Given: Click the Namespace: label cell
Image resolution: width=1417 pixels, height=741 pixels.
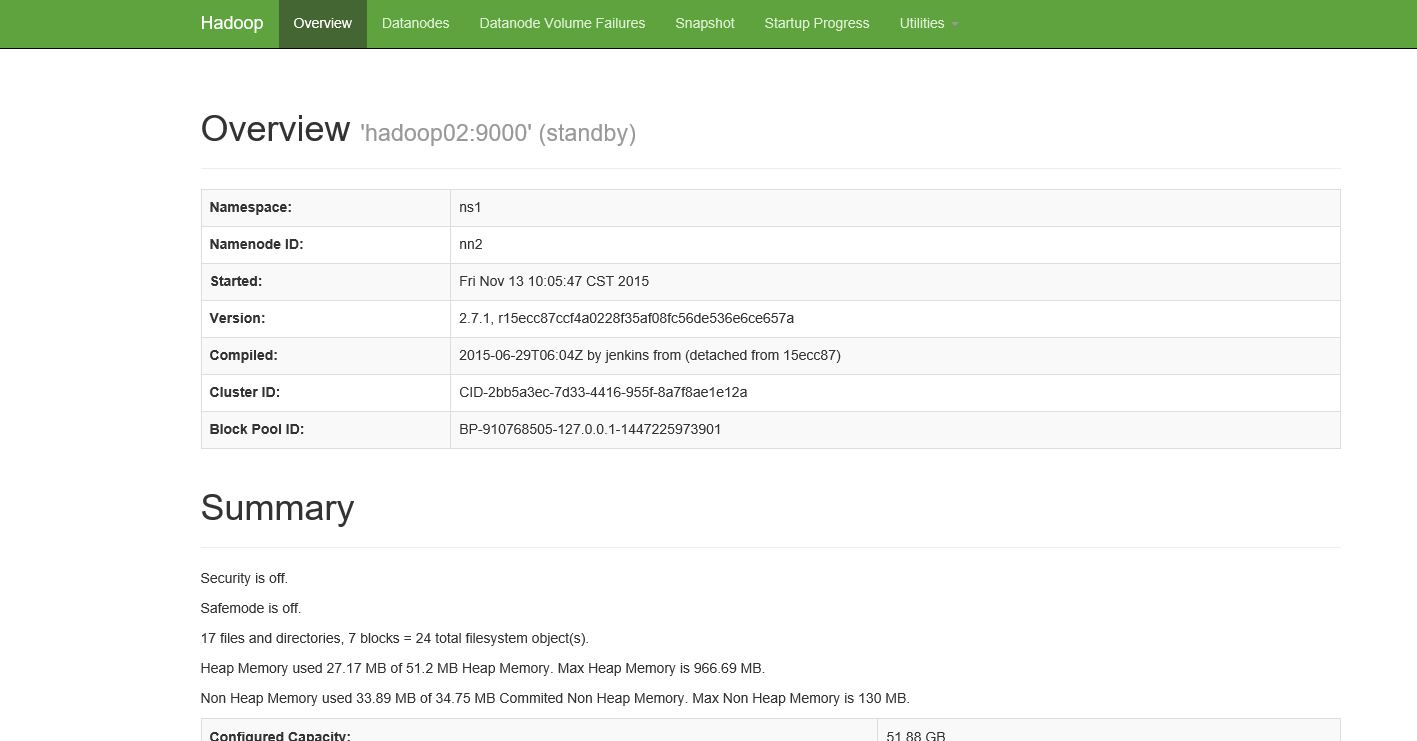Looking at the screenshot, I should (x=326, y=208).
